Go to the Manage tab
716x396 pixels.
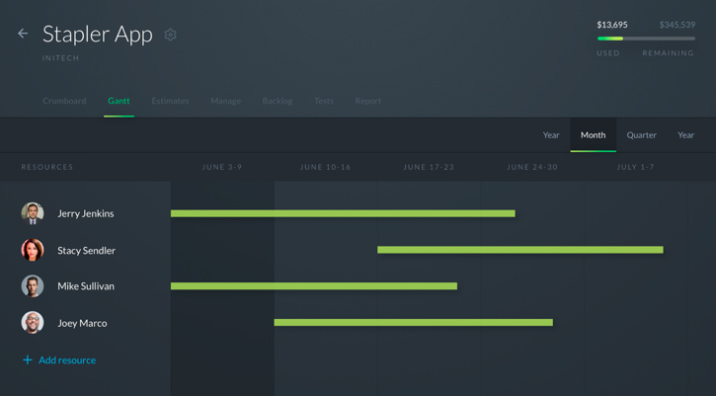(x=226, y=101)
